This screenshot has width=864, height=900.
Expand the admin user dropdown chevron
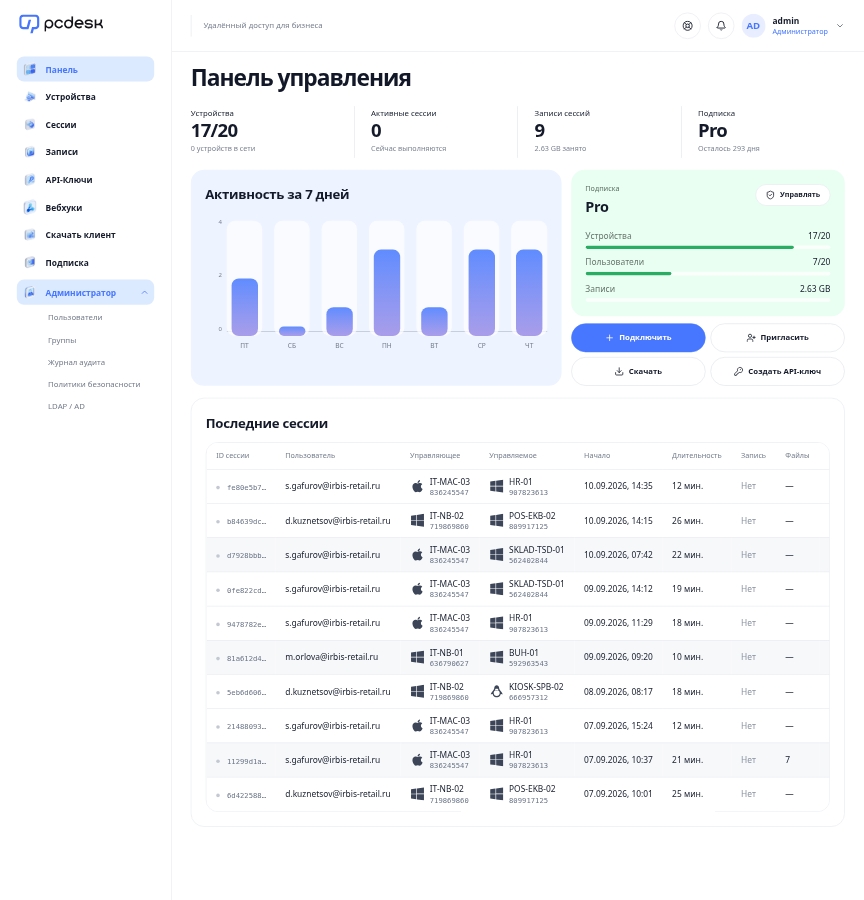coord(840,26)
